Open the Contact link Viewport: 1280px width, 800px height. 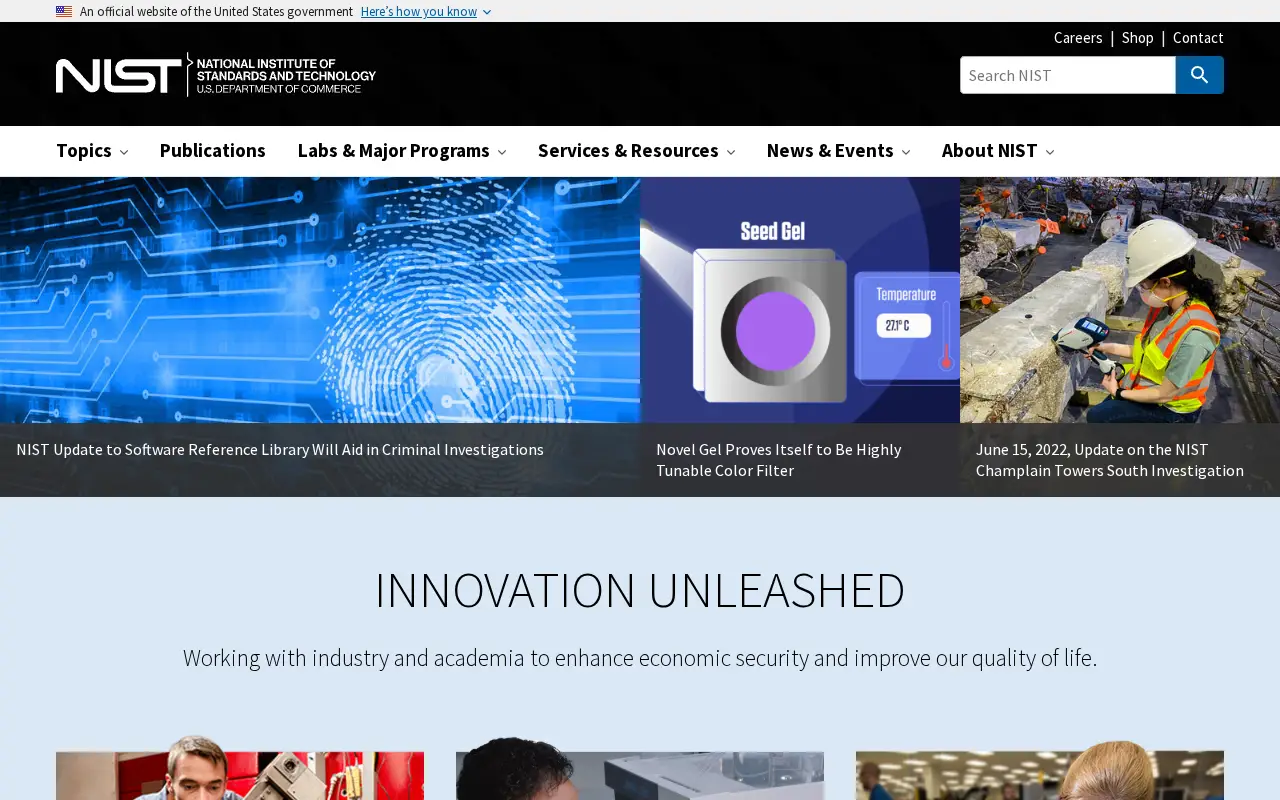pyautogui.click(x=1198, y=38)
